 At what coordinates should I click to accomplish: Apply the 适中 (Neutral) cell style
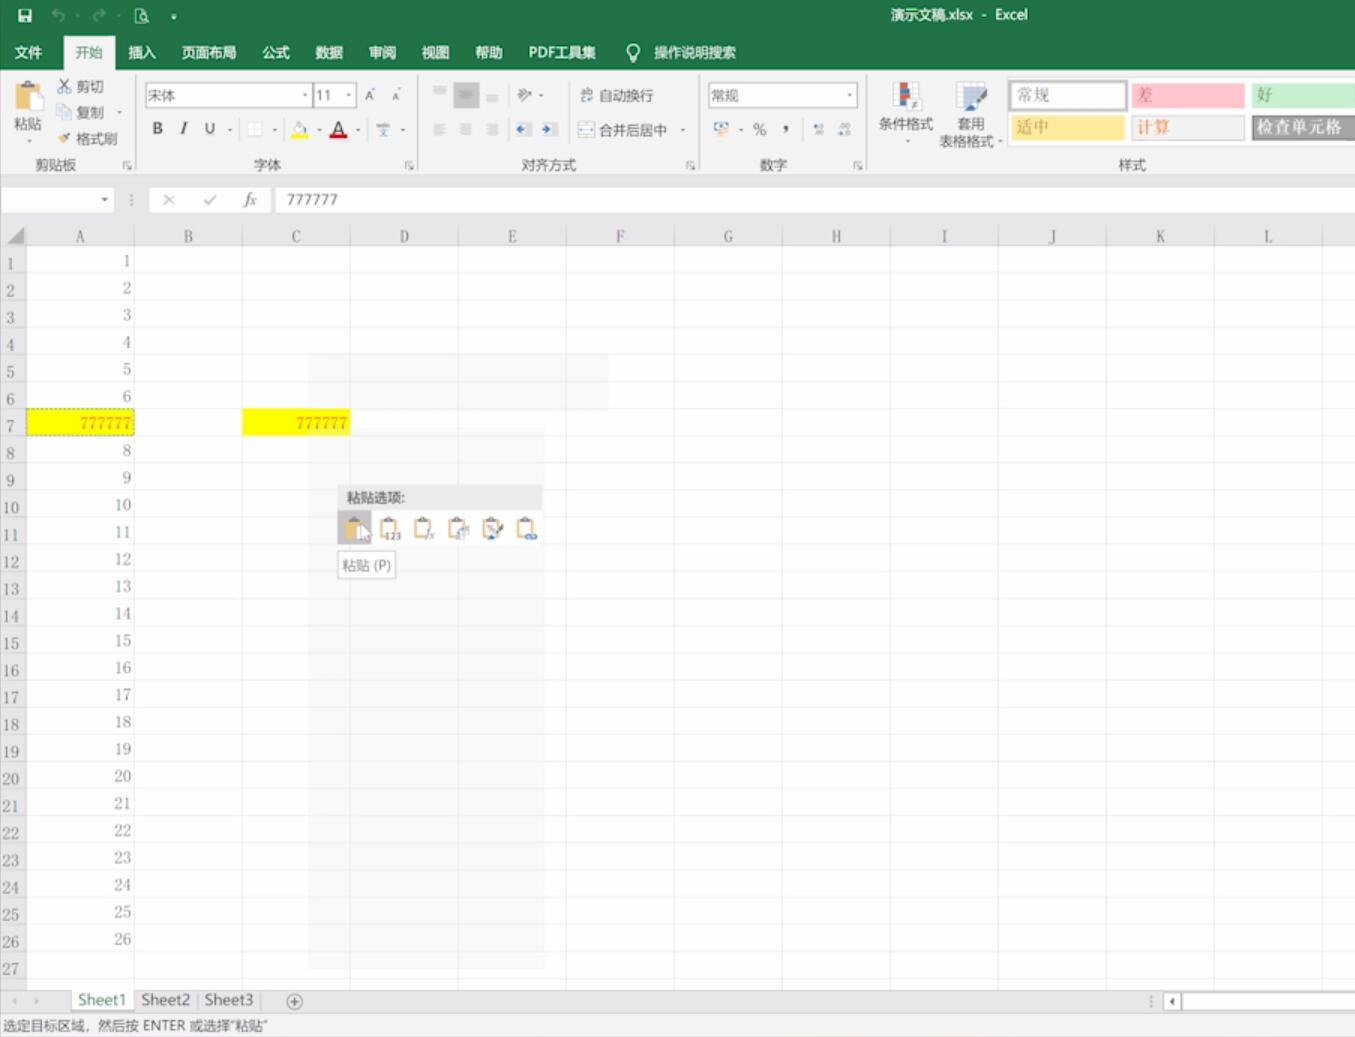pyautogui.click(x=1067, y=127)
